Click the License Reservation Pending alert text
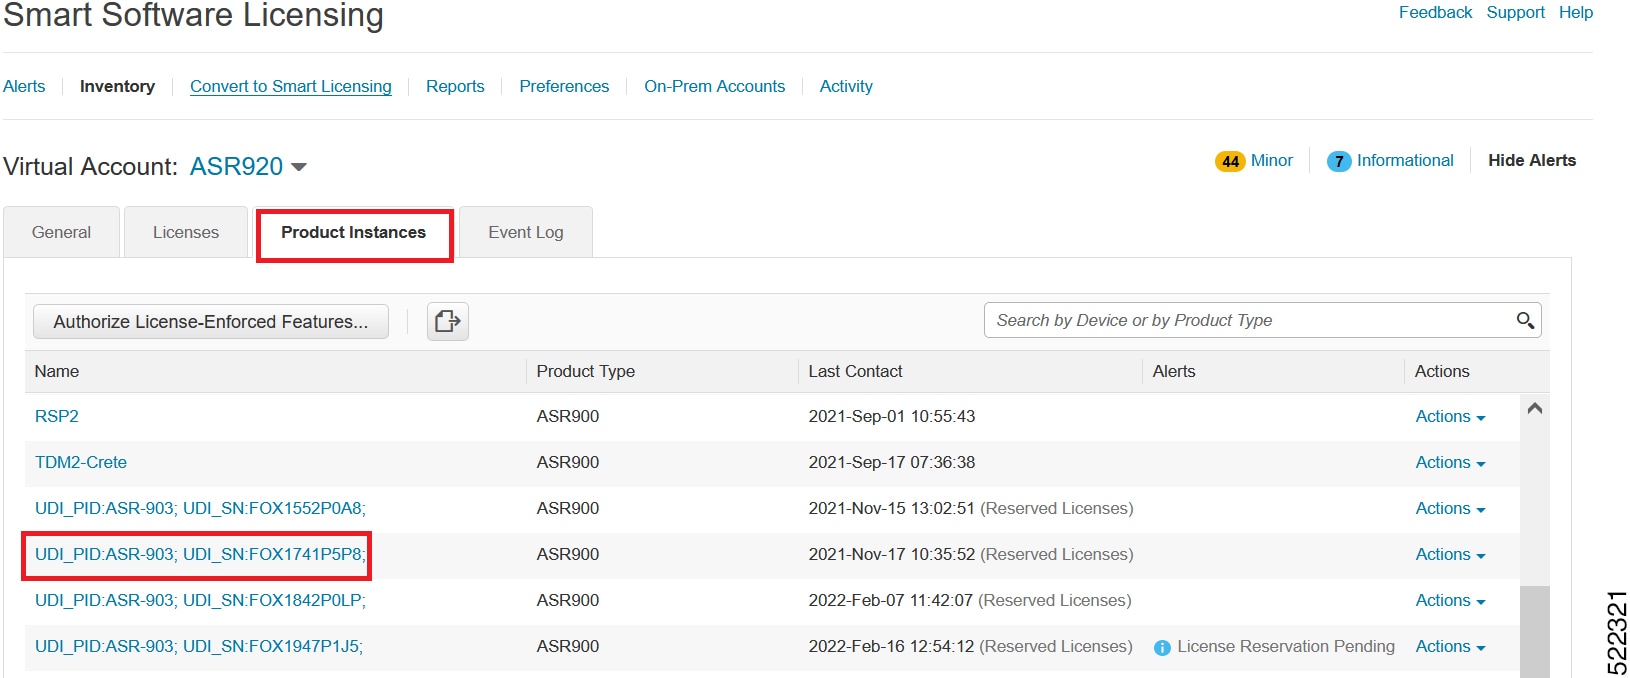 click(1286, 647)
